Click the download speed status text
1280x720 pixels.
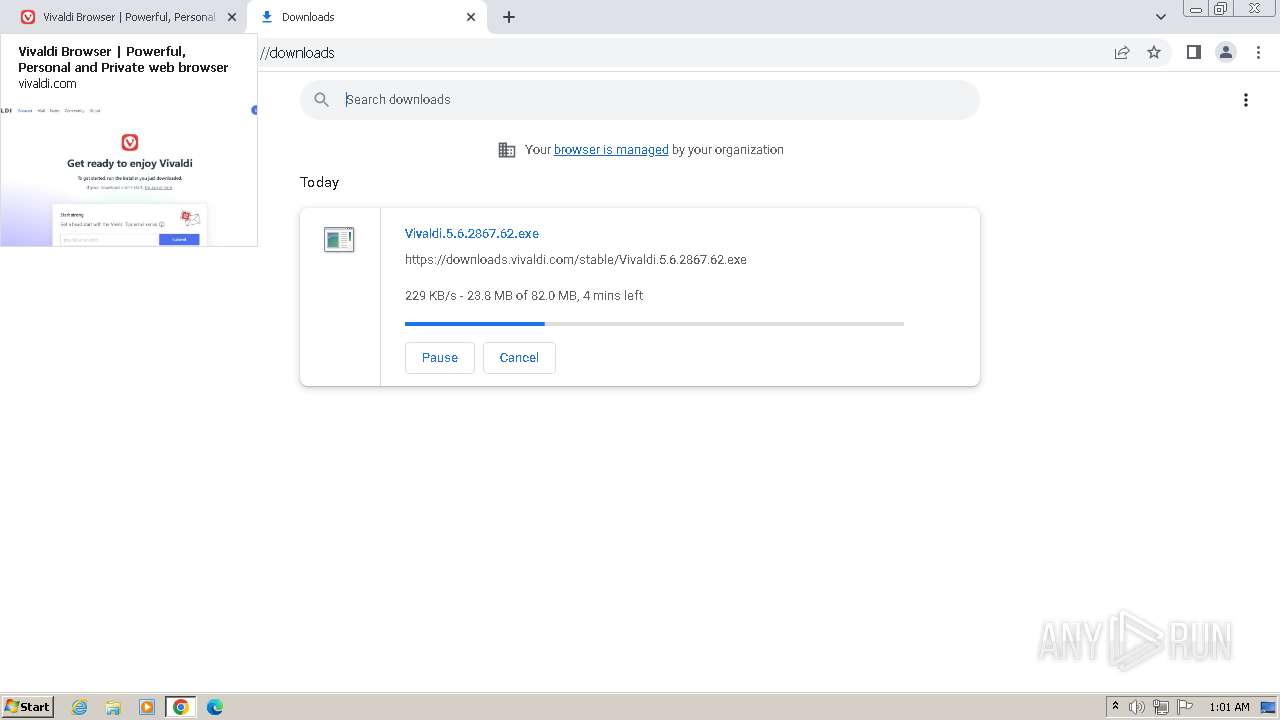click(x=524, y=295)
